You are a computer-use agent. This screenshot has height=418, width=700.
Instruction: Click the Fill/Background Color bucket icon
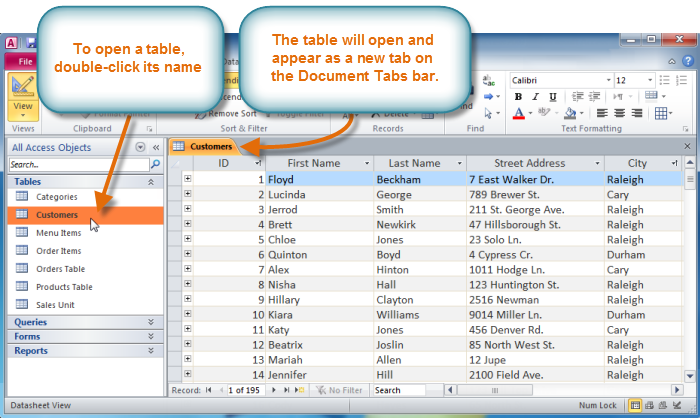click(570, 114)
